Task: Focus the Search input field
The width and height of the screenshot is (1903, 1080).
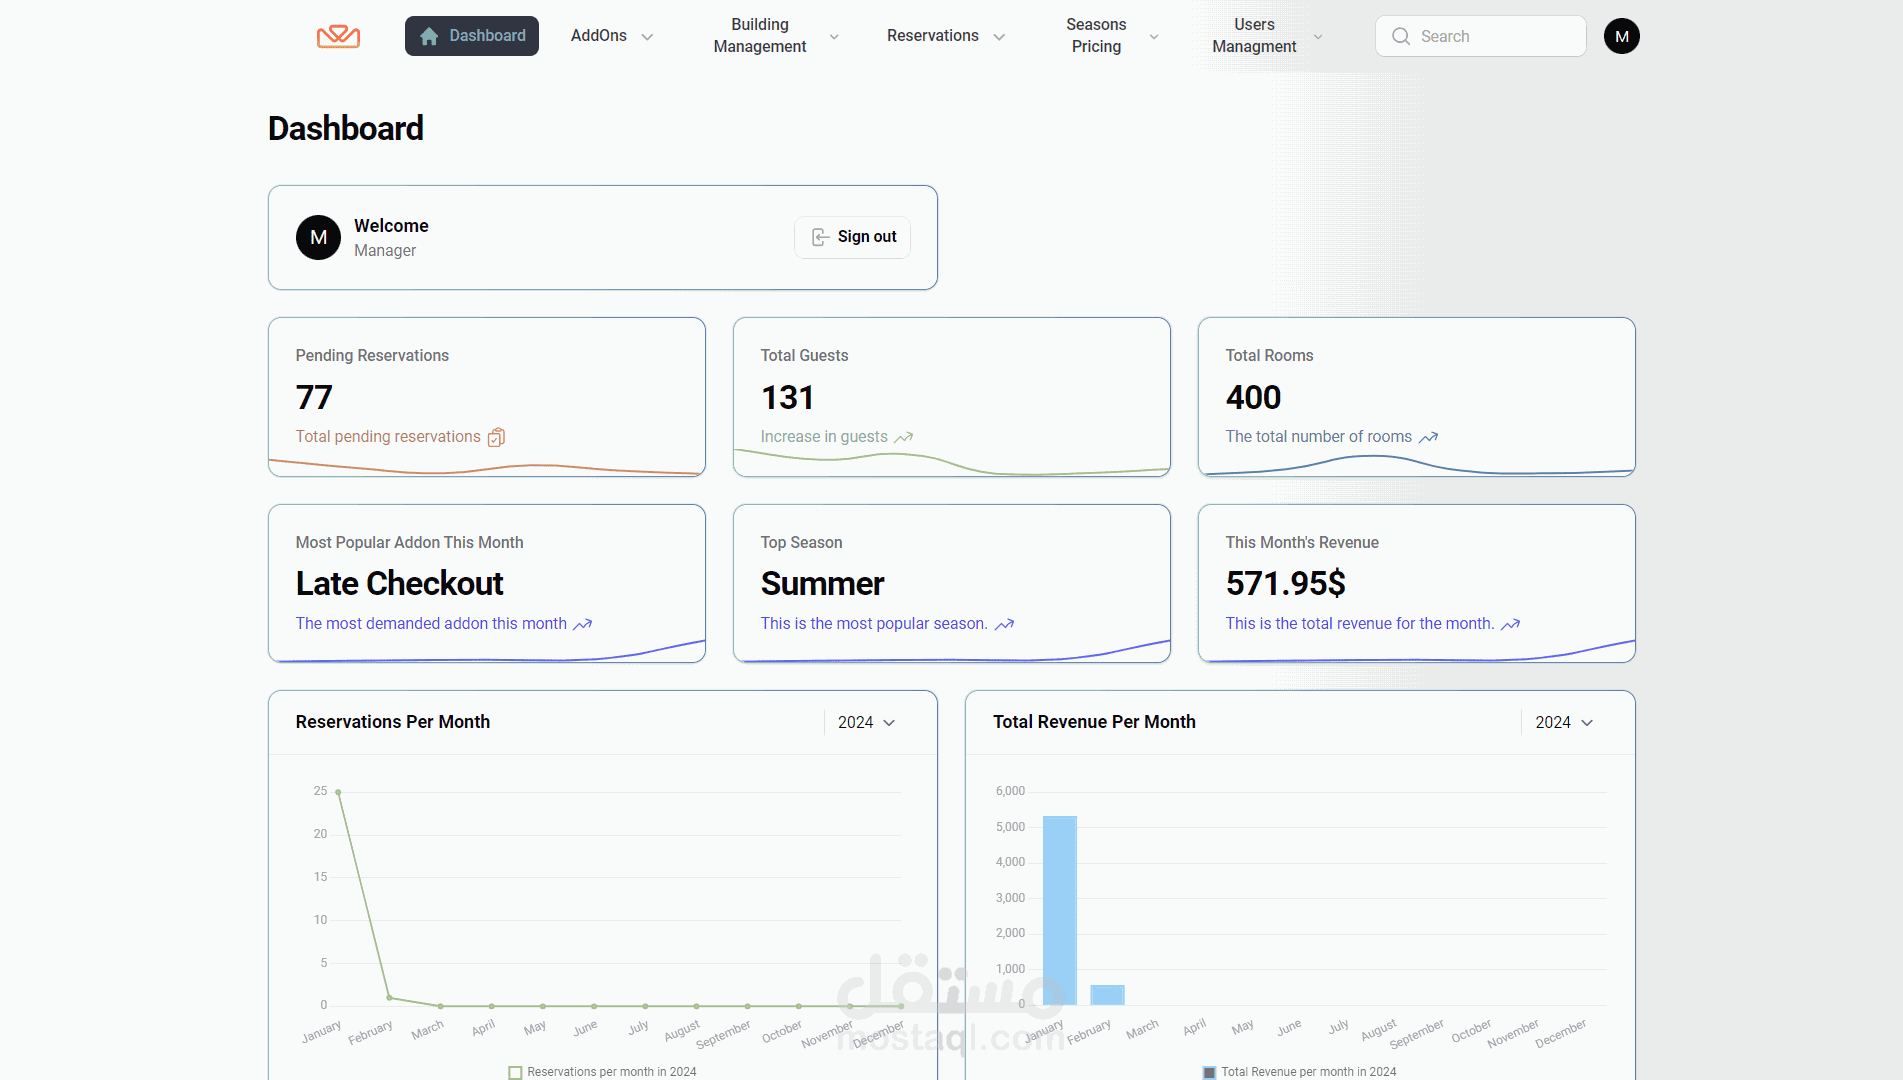Action: [x=1480, y=36]
